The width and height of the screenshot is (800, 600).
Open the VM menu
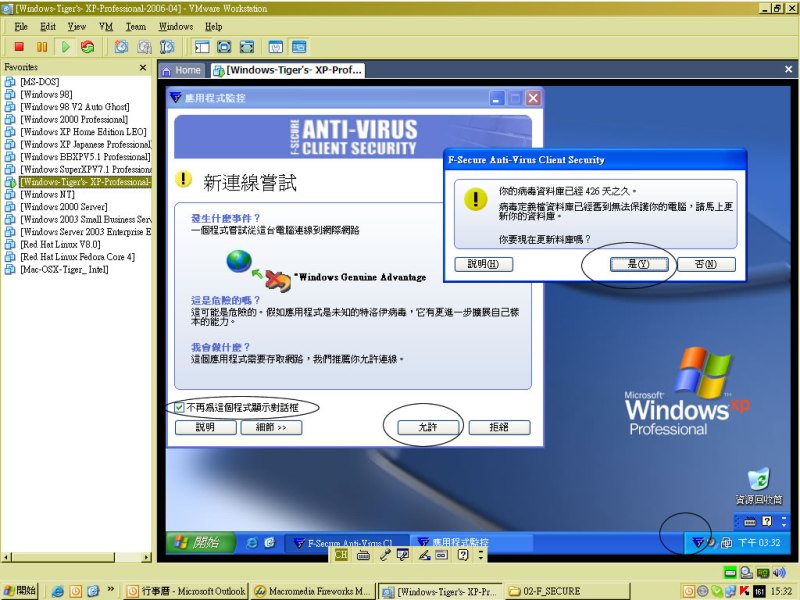click(106, 27)
